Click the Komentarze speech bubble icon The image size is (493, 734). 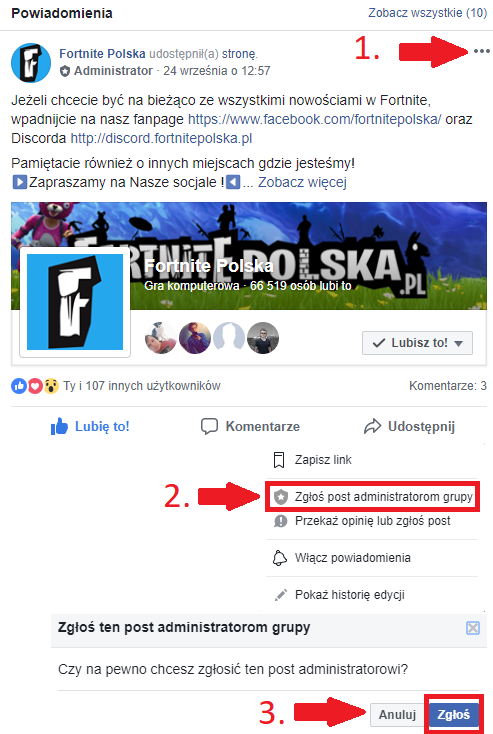(x=209, y=426)
